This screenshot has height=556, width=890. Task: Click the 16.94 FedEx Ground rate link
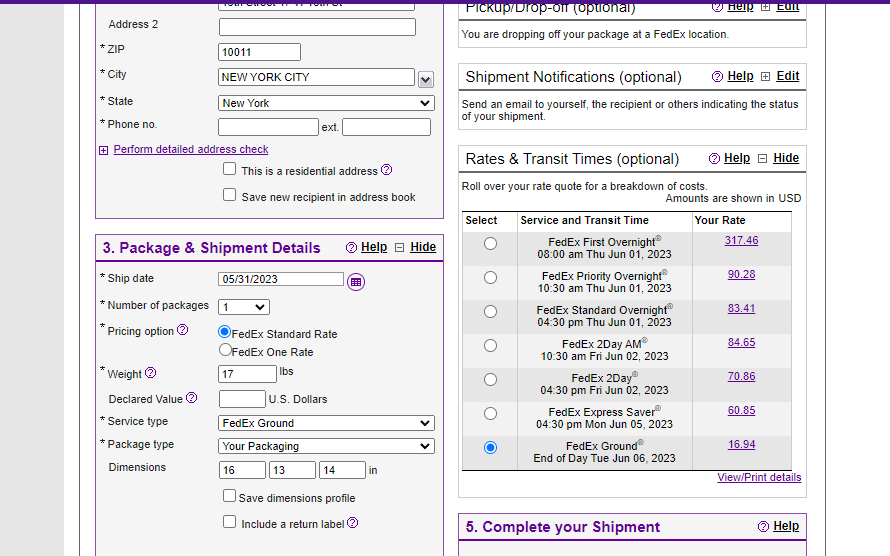click(x=741, y=445)
